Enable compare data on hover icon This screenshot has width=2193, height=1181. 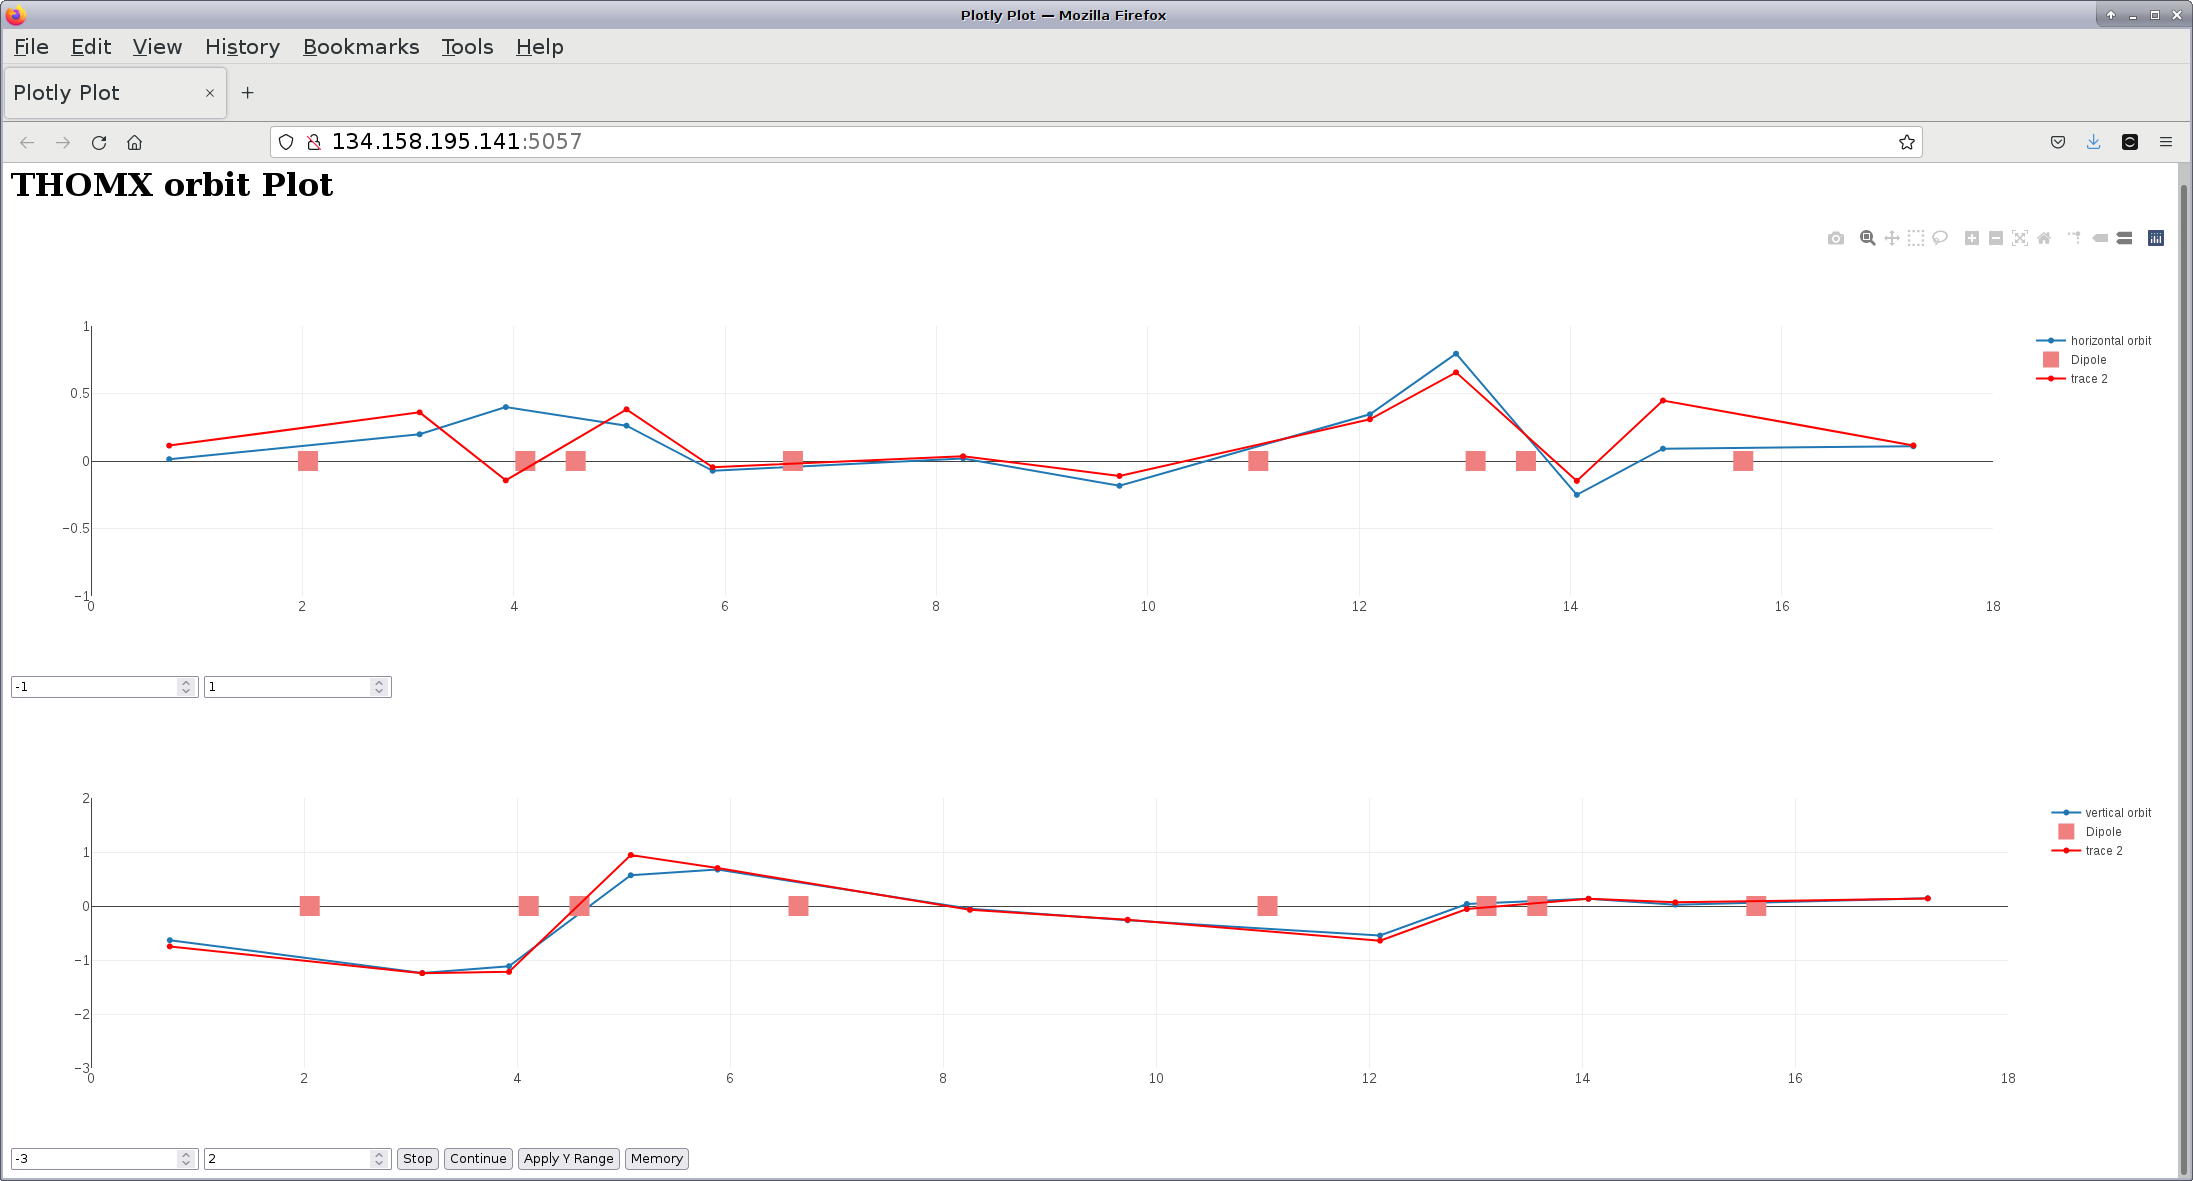tap(2124, 238)
